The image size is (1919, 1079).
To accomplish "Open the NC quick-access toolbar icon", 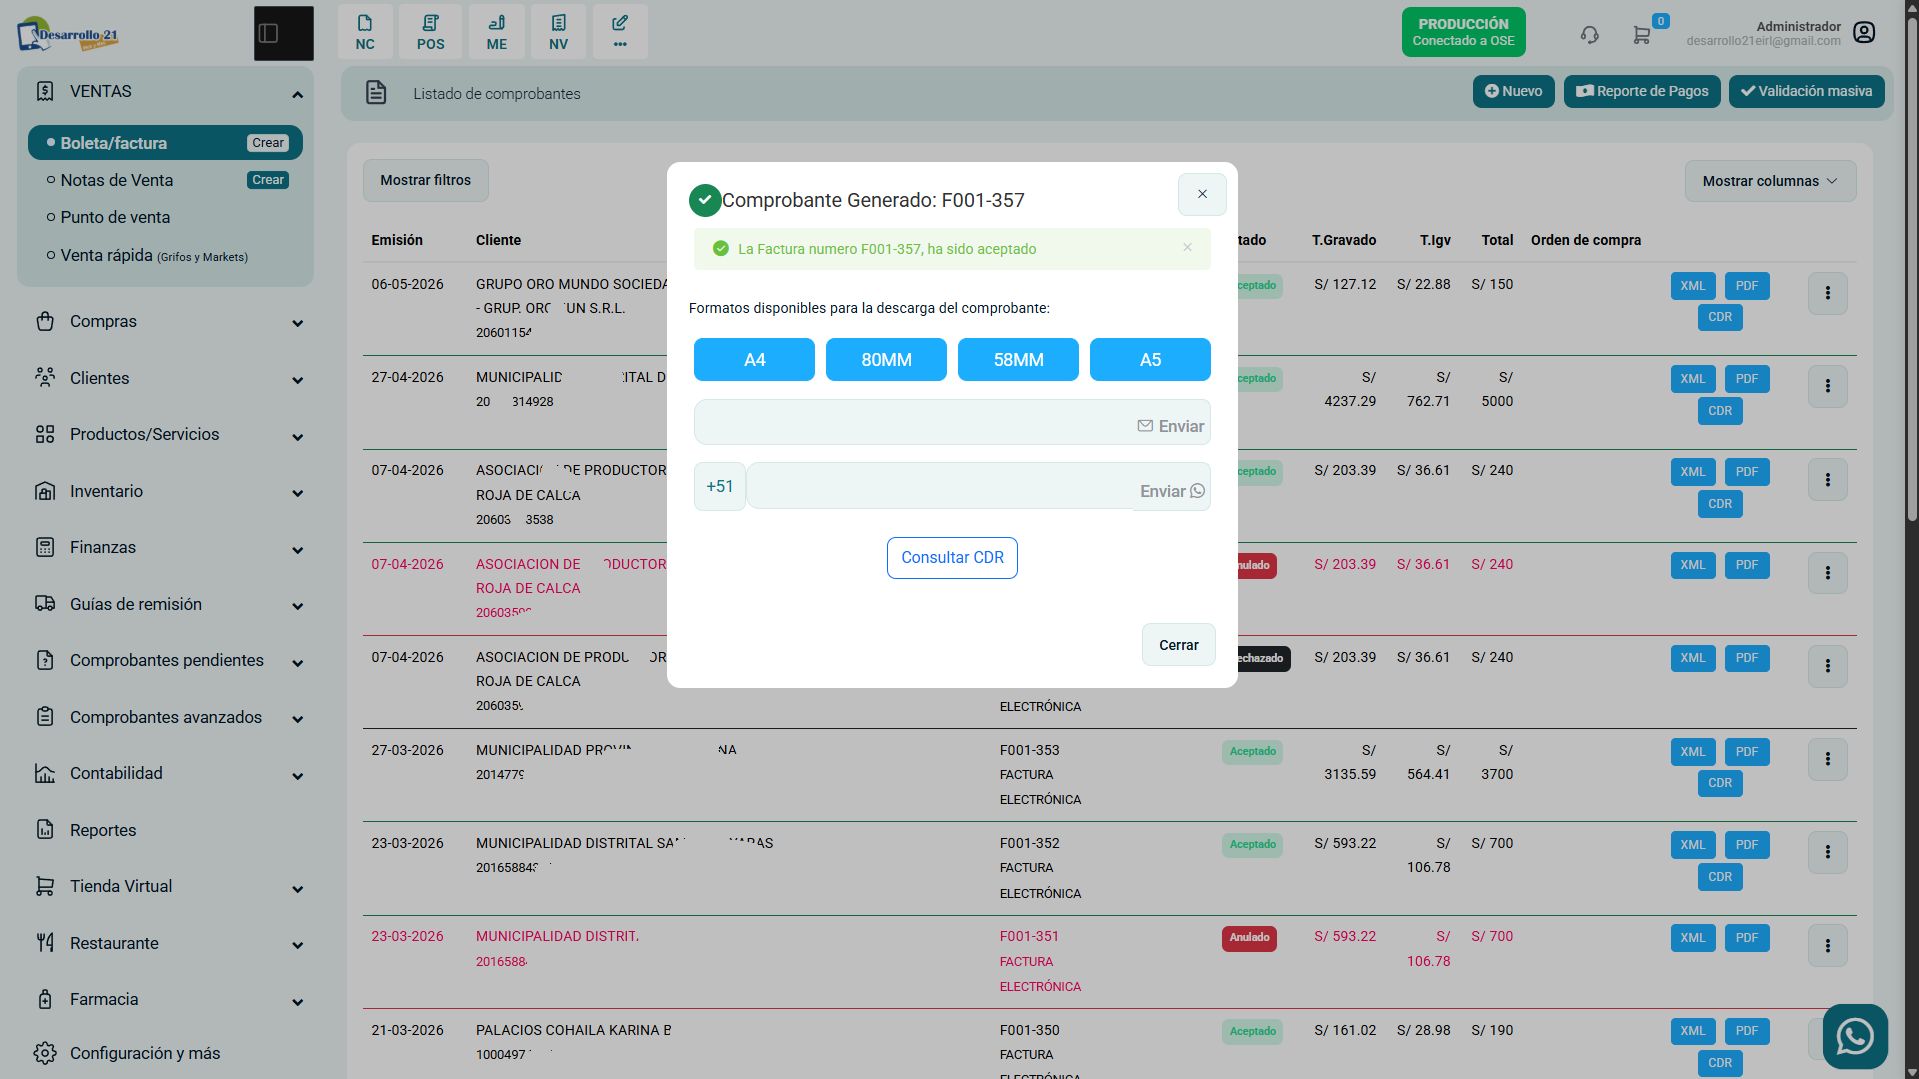I will (365, 32).
